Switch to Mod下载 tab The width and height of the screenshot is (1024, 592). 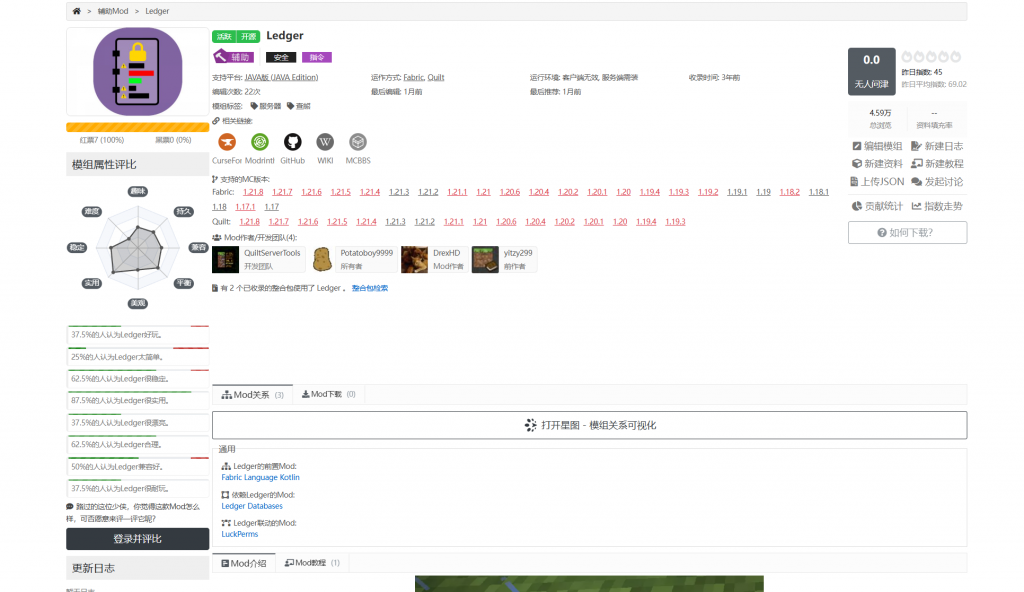coord(328,394)
